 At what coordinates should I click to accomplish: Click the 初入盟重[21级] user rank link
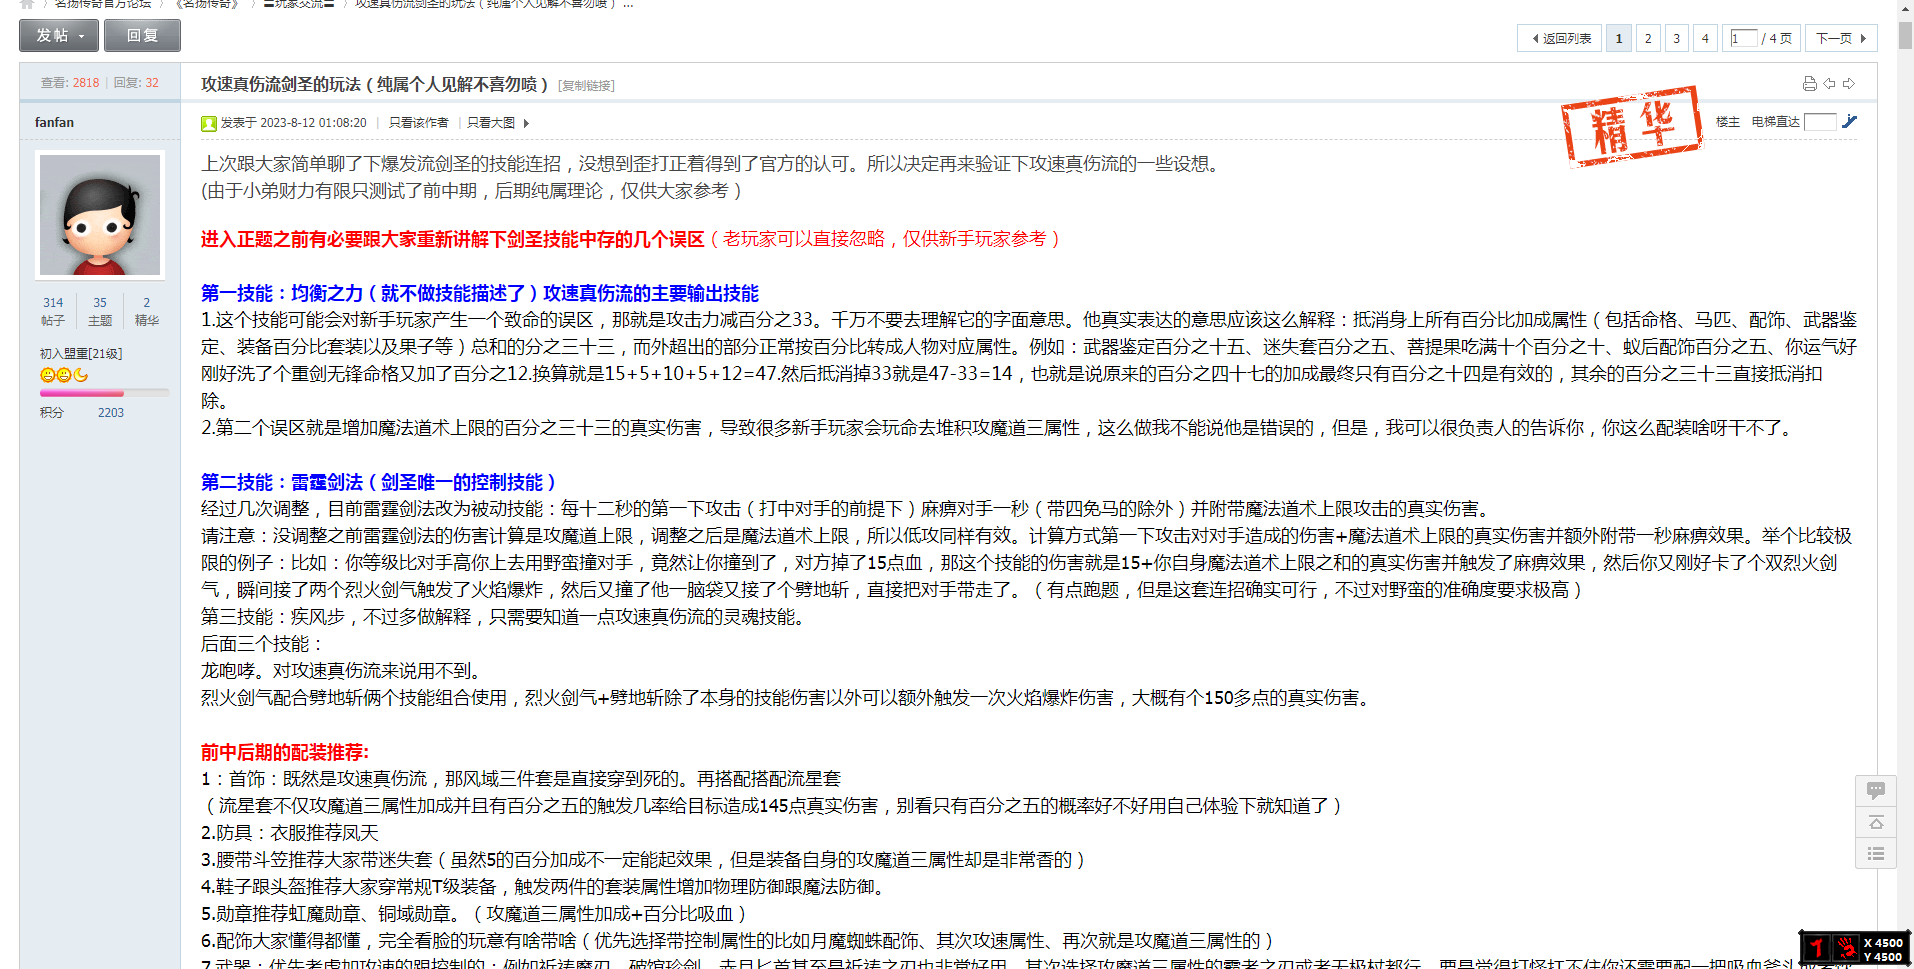click(81, 354)
